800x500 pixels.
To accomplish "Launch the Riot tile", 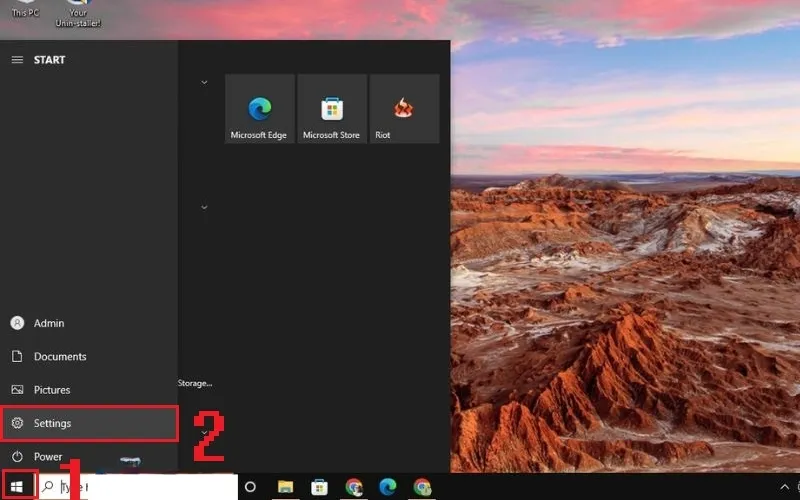I will click(404, 109).
